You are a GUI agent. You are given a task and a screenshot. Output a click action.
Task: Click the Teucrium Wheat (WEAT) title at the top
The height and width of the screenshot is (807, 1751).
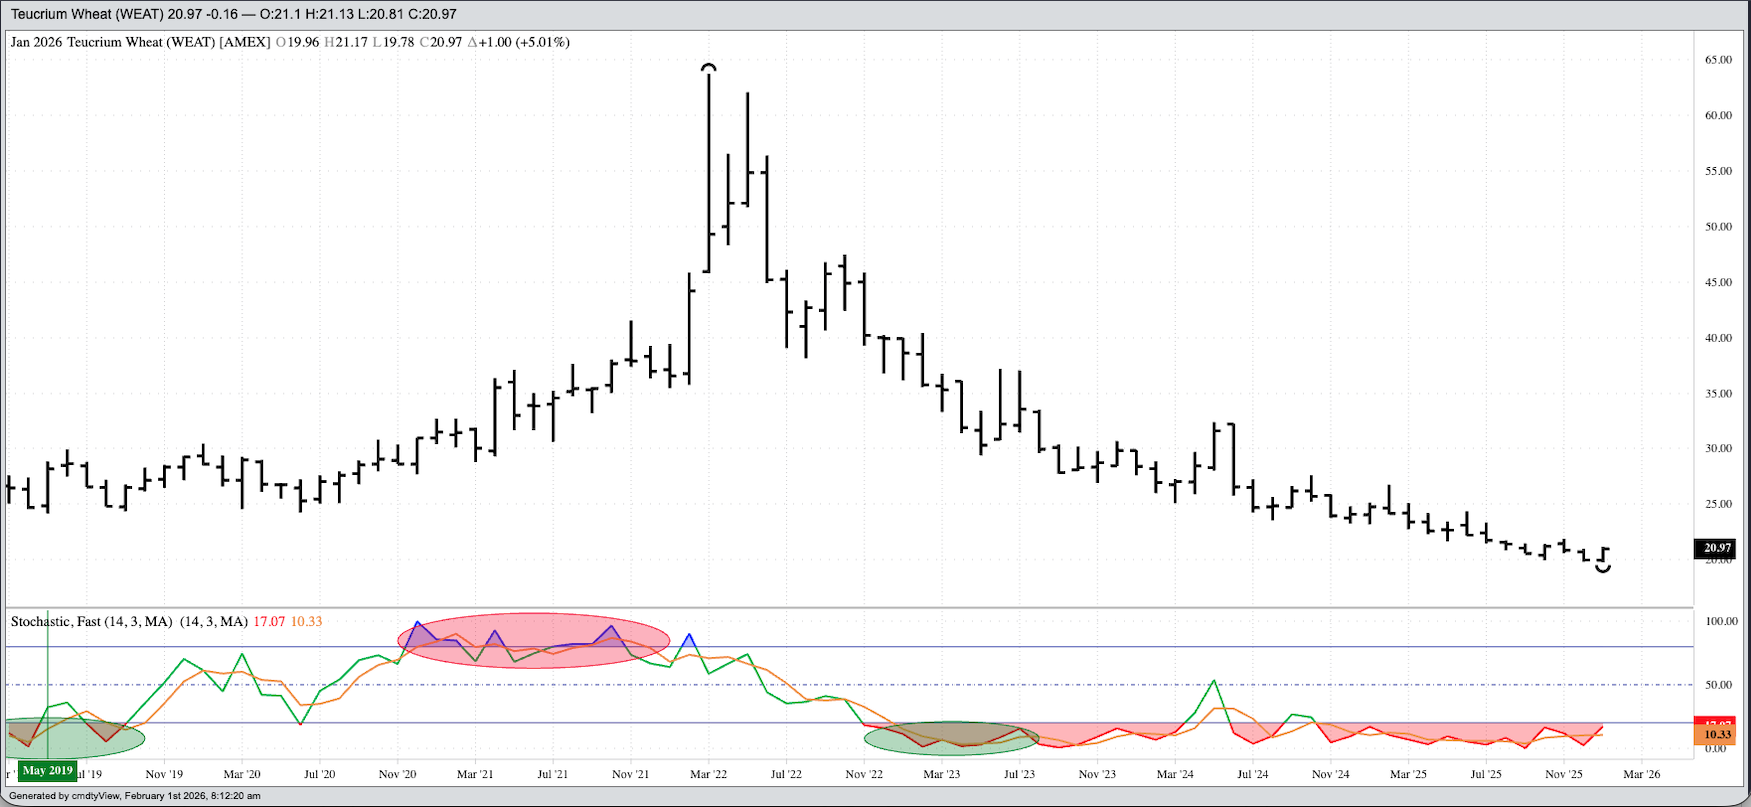coord(87,14)
